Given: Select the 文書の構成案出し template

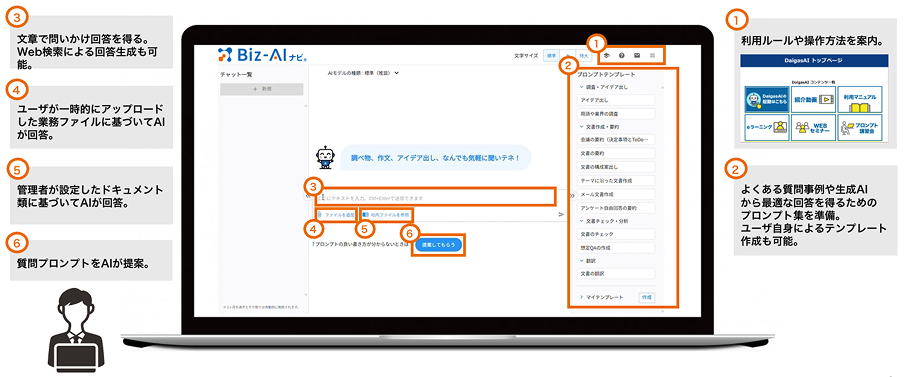Looking at the screenshot, I should click(616, 167).
